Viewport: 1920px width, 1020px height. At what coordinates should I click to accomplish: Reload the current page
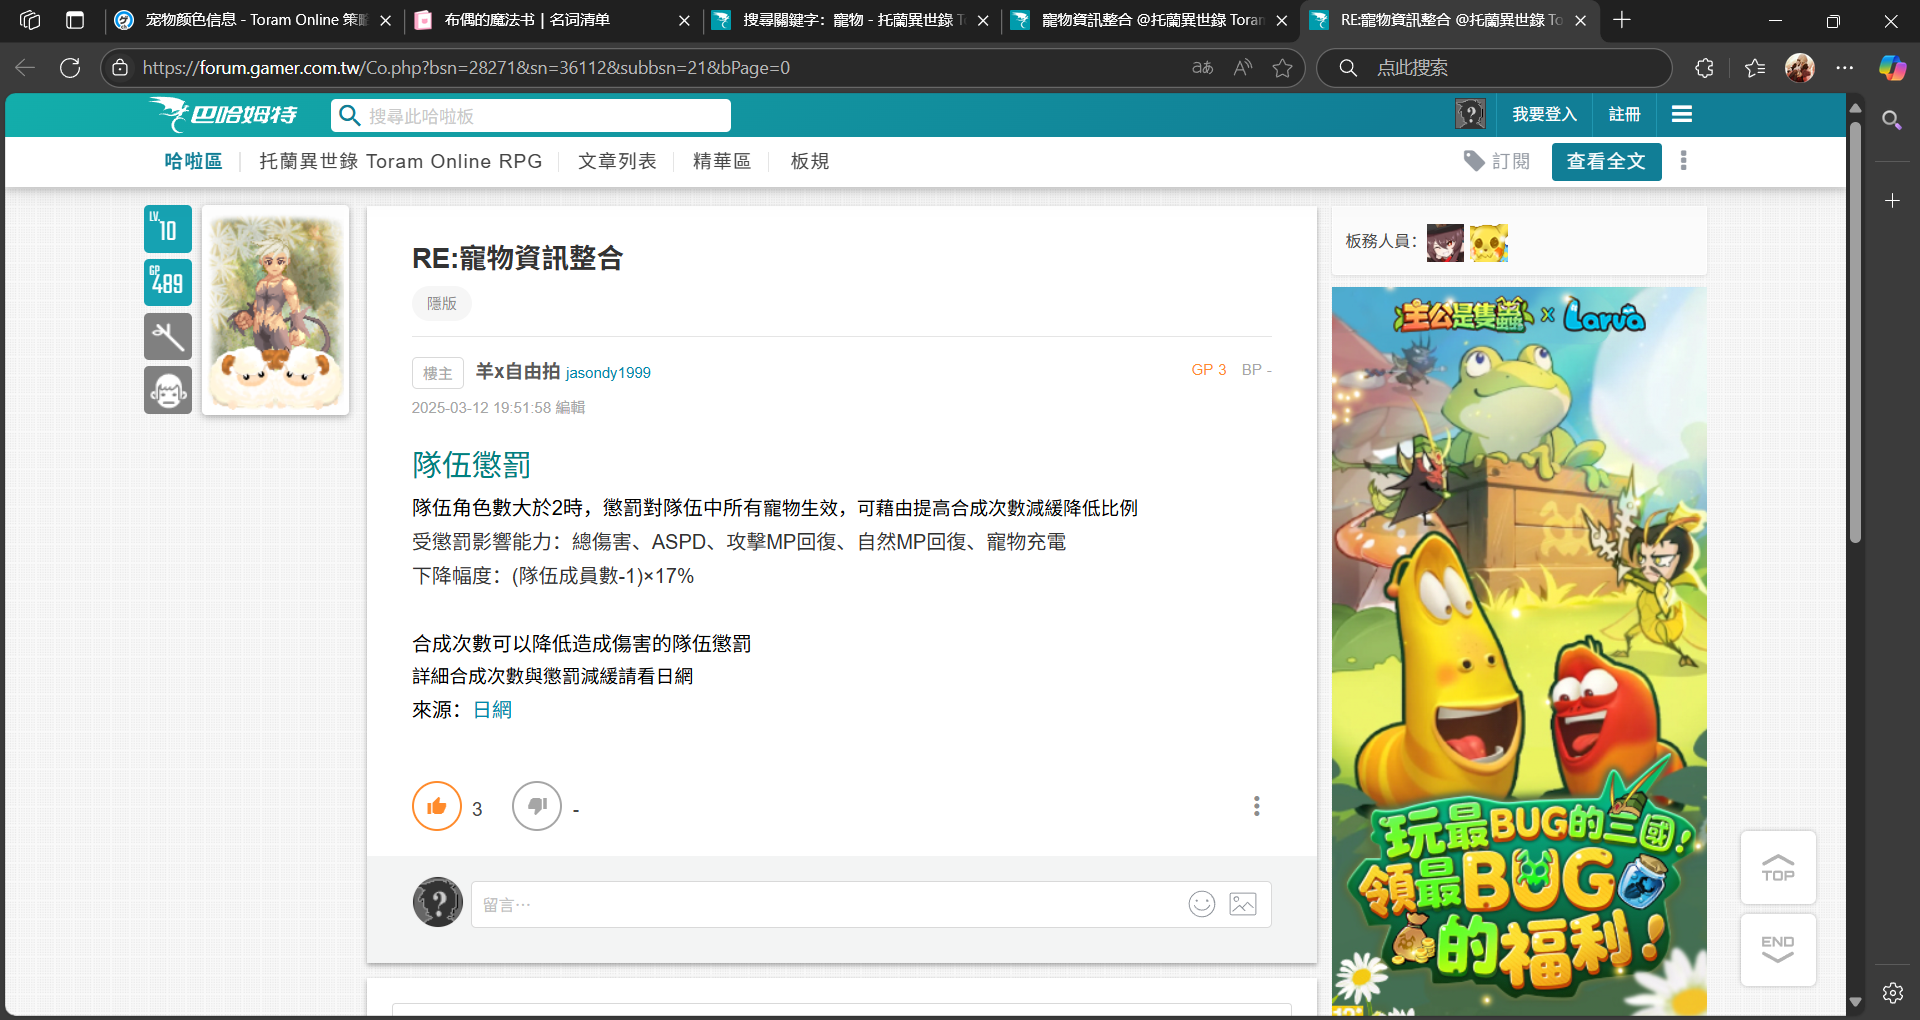point(70,68)
